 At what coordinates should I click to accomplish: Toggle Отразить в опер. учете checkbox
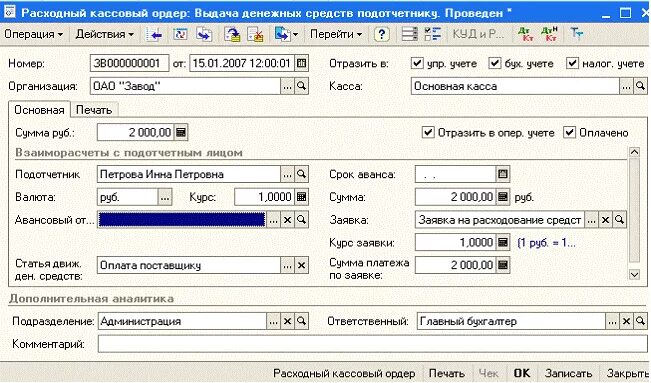point(428,133)
